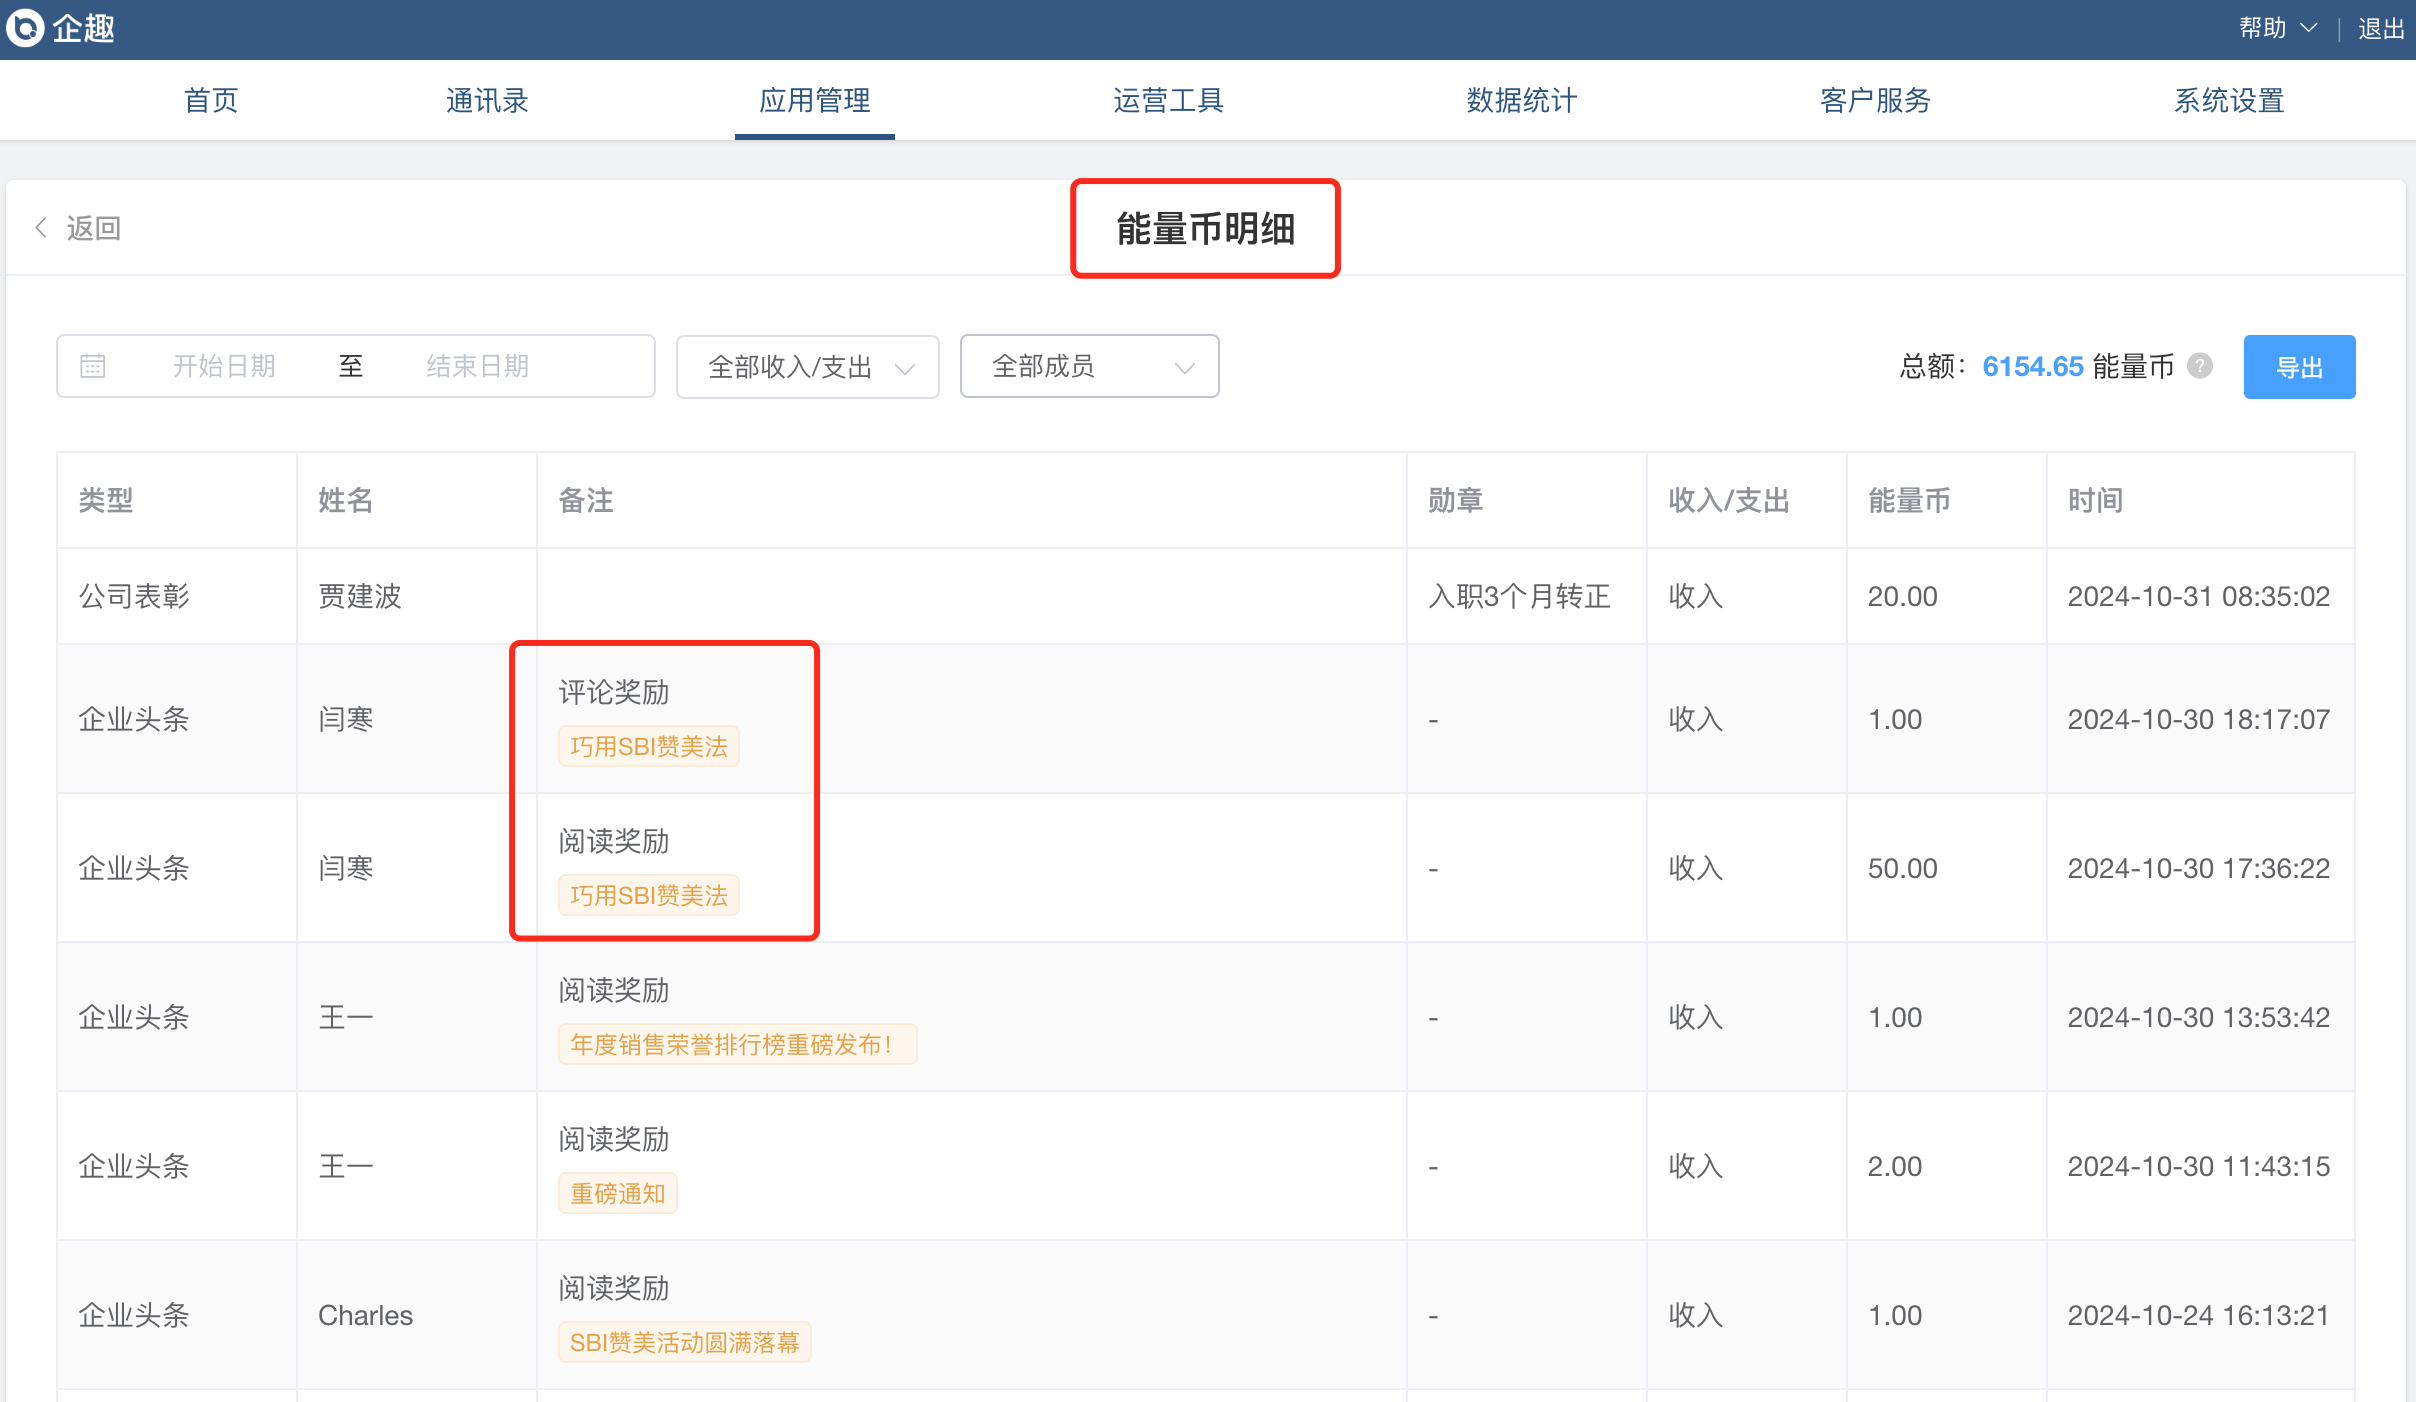Open the 客户服务 tab
The width and height of the screenshot is (2416, 1402).
click(1875, 100)
